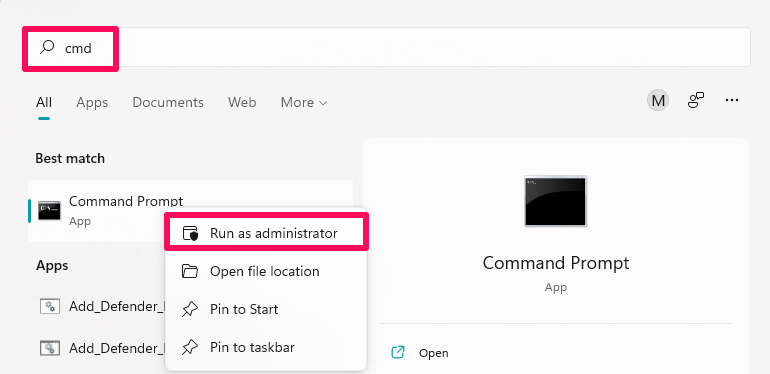Image resolution: width=770 pixels, height=374 pixels.
Task: Choose Pin to taskbar
Action: (266, 347)
